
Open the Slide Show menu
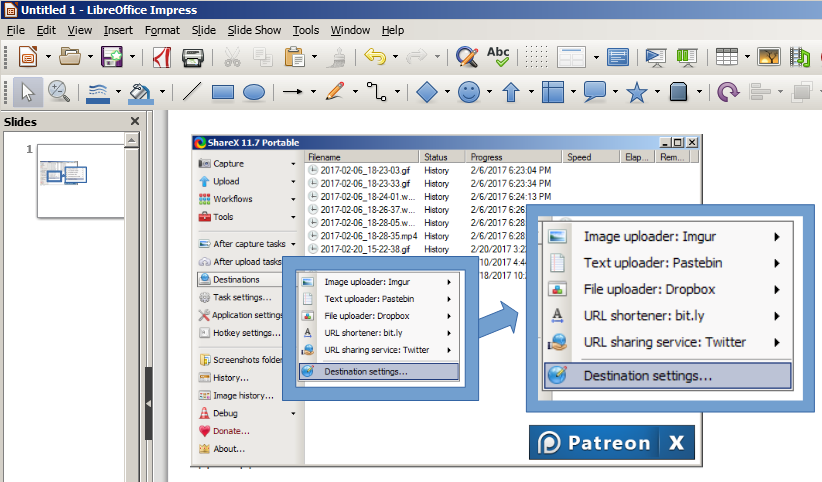(x=254, y=30)
